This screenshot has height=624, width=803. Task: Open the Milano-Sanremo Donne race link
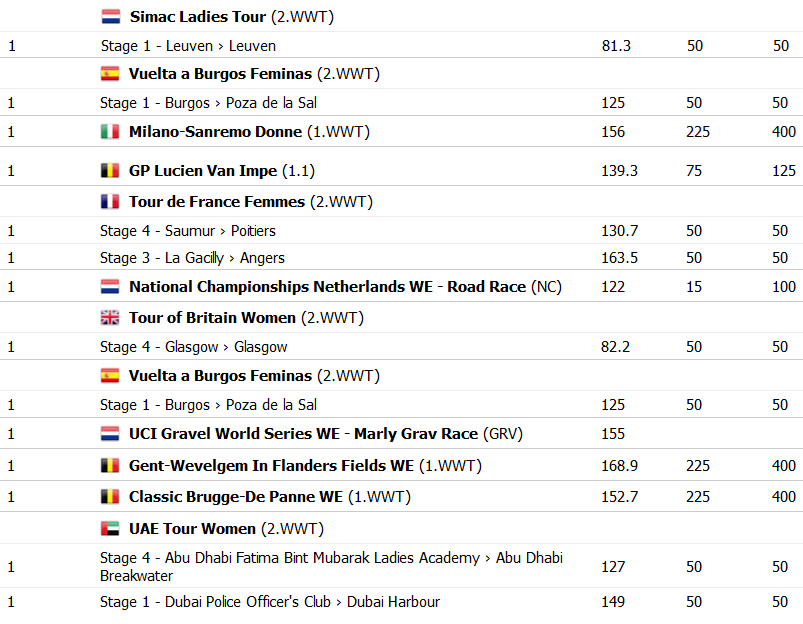tap(215, 132)
